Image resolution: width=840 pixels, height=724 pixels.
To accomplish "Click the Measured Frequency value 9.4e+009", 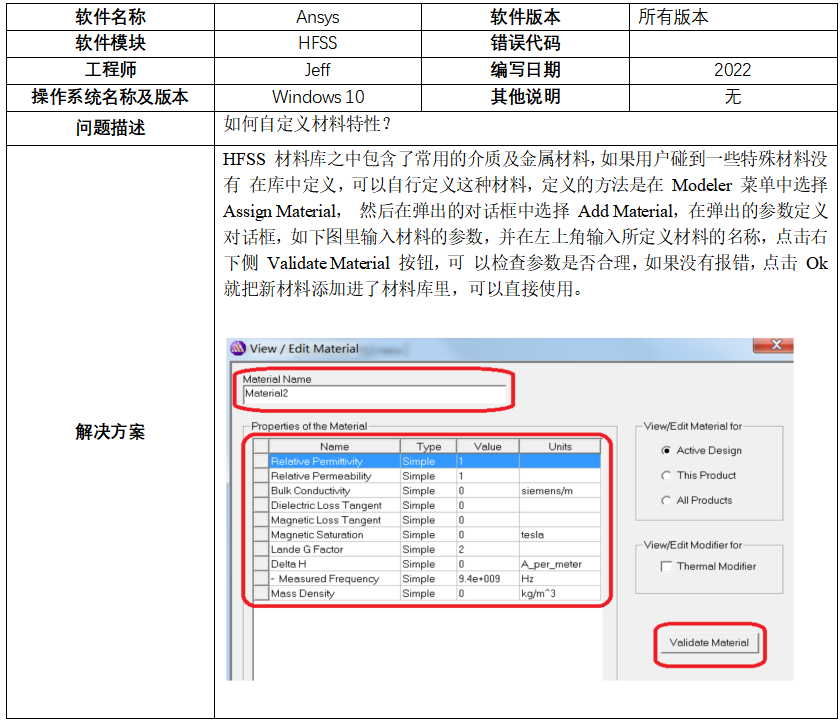I will coord(487,579).
